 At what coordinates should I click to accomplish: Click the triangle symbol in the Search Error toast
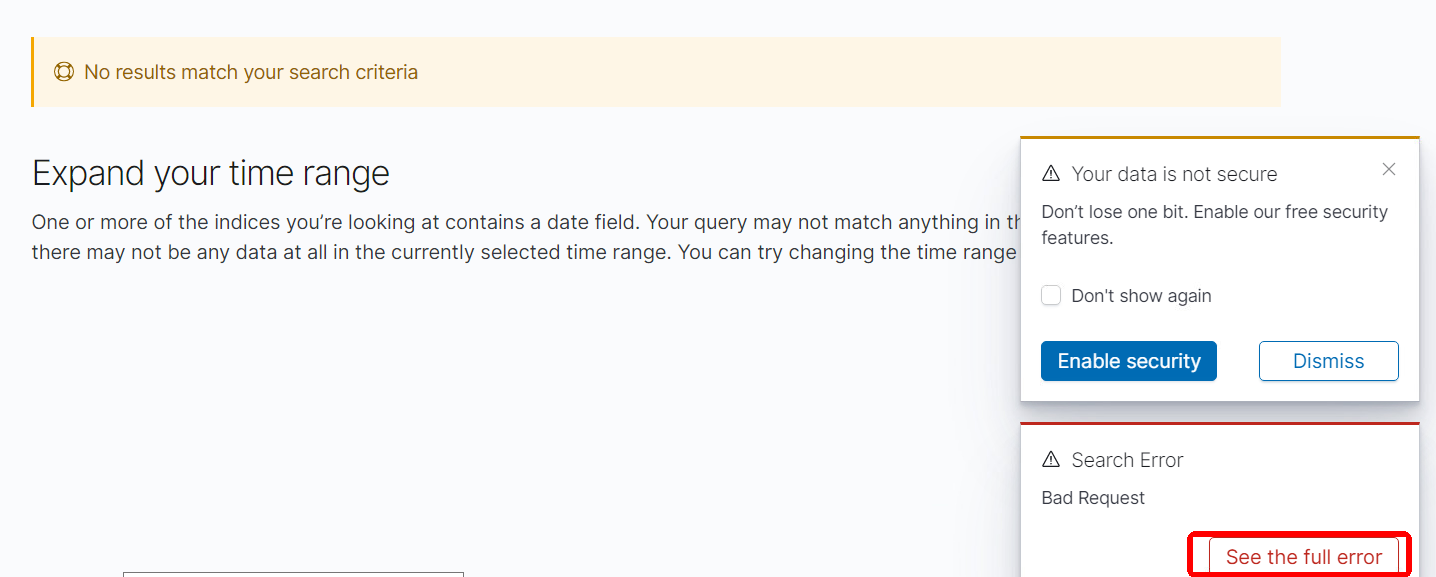1050,460
